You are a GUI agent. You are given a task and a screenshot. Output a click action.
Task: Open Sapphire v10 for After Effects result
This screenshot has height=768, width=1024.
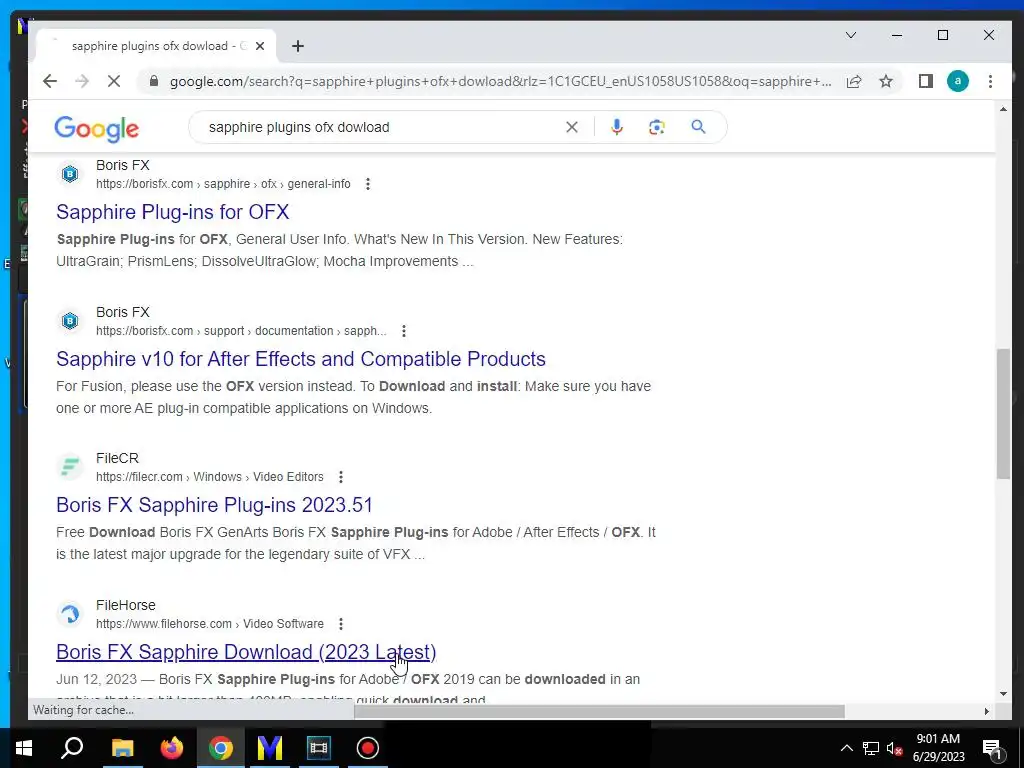coord(300,359)
